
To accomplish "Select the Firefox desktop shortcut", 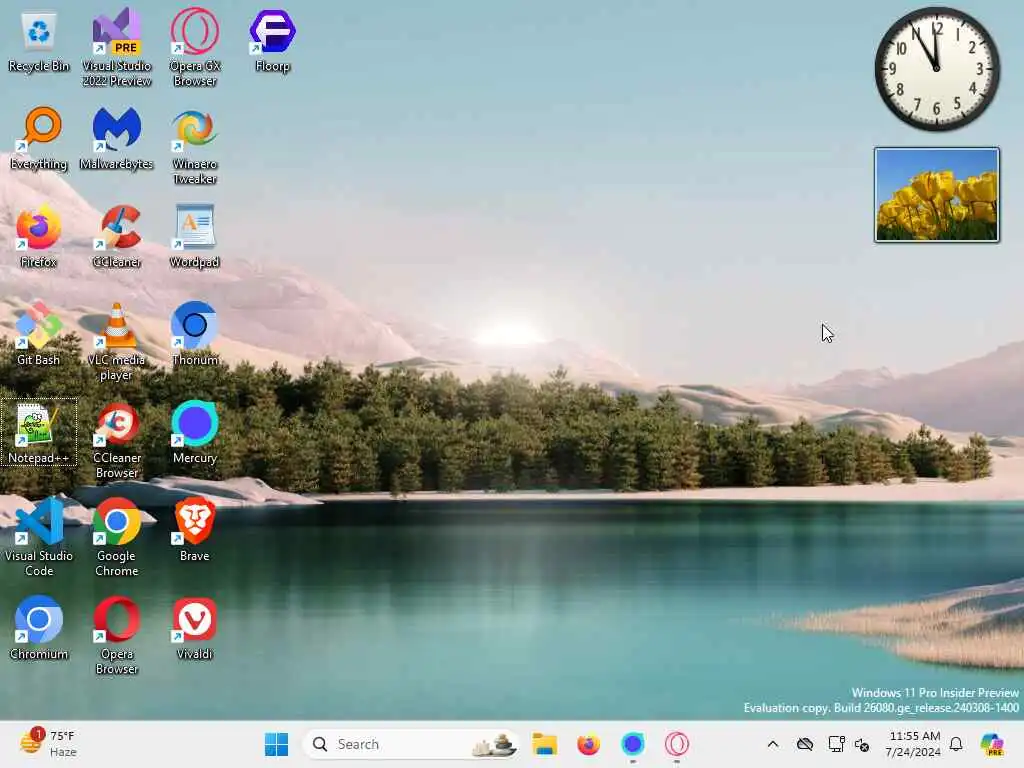I will [39, 237].
